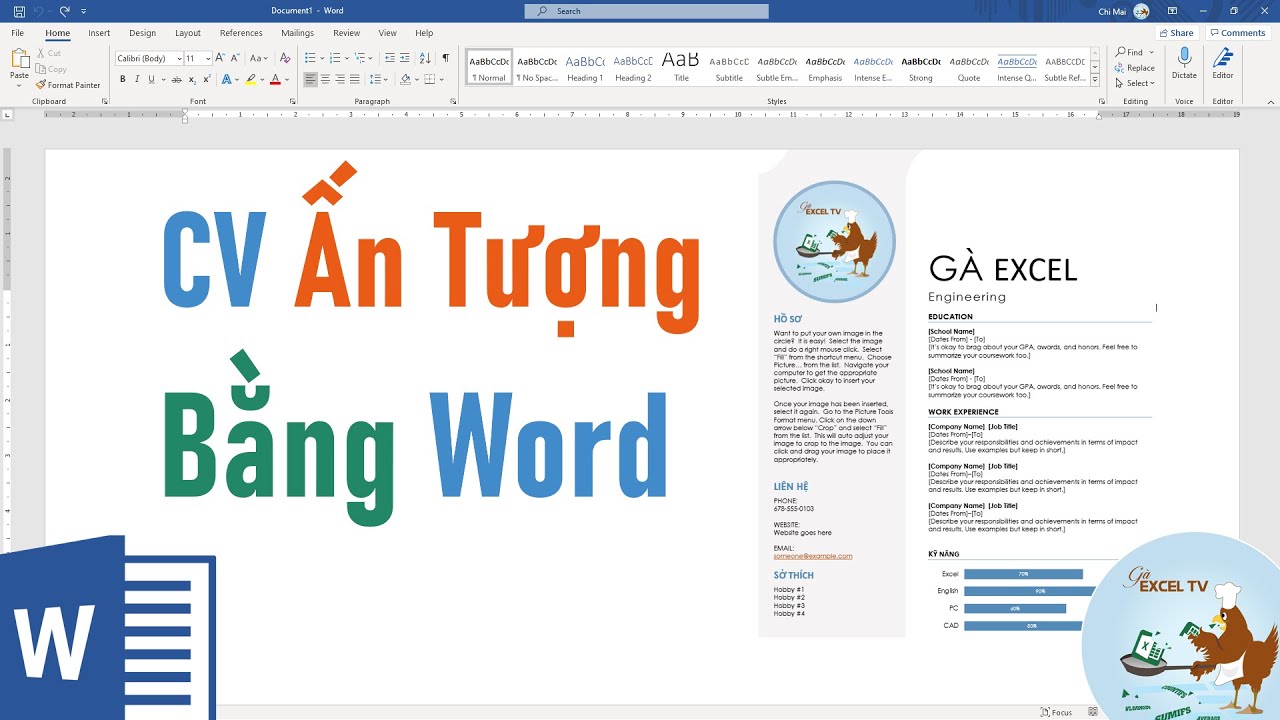Apply superscript formatting
Screen dimensions: 1280x720
pyautogui.click(x=207, y=79)
